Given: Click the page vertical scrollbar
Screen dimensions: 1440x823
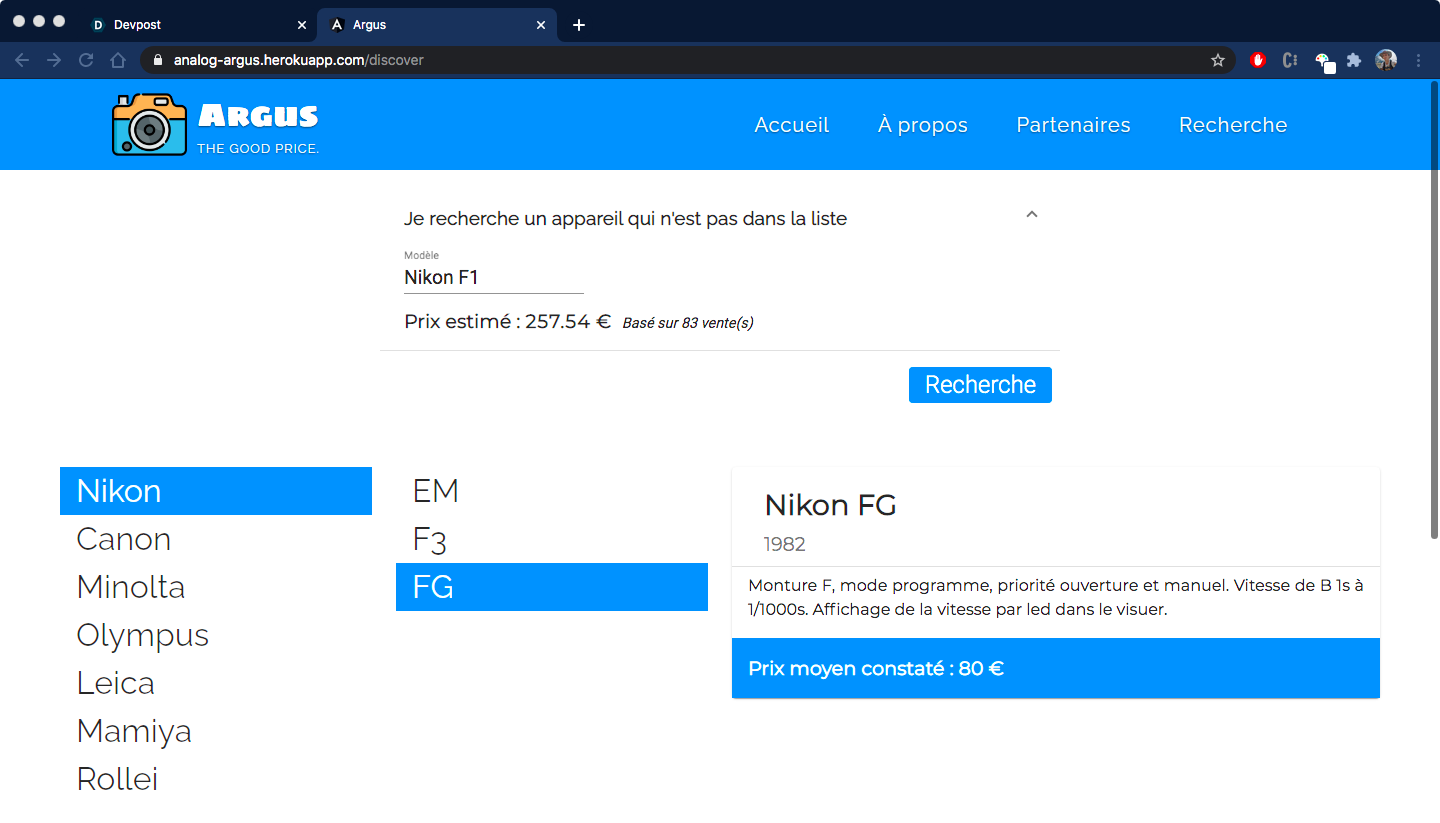Looking at the screenshot, I should (1434, 310).
